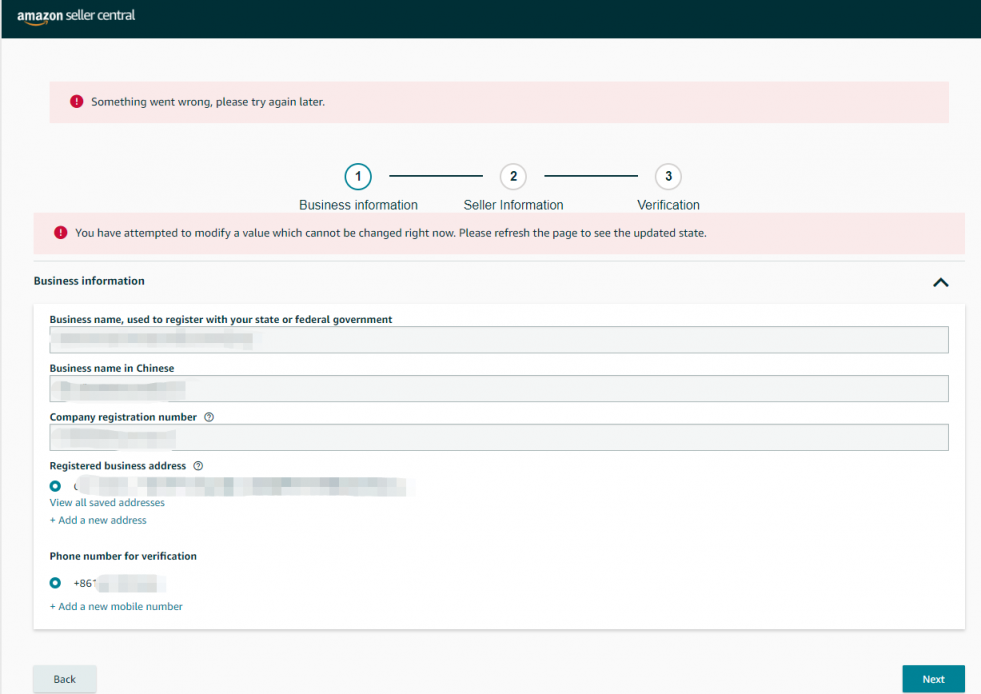Focus the Business name in Chinese field
The height and width of the screenshot is (694, 981).
pyautogui.click(x=499, y=389)
